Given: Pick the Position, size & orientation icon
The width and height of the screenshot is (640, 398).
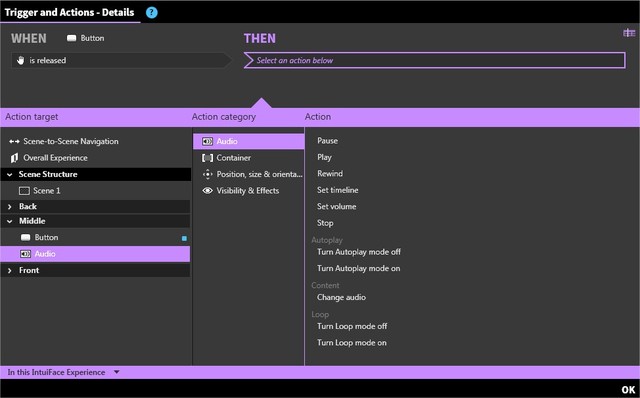Looking at the screenshot, I should (207, 174).
